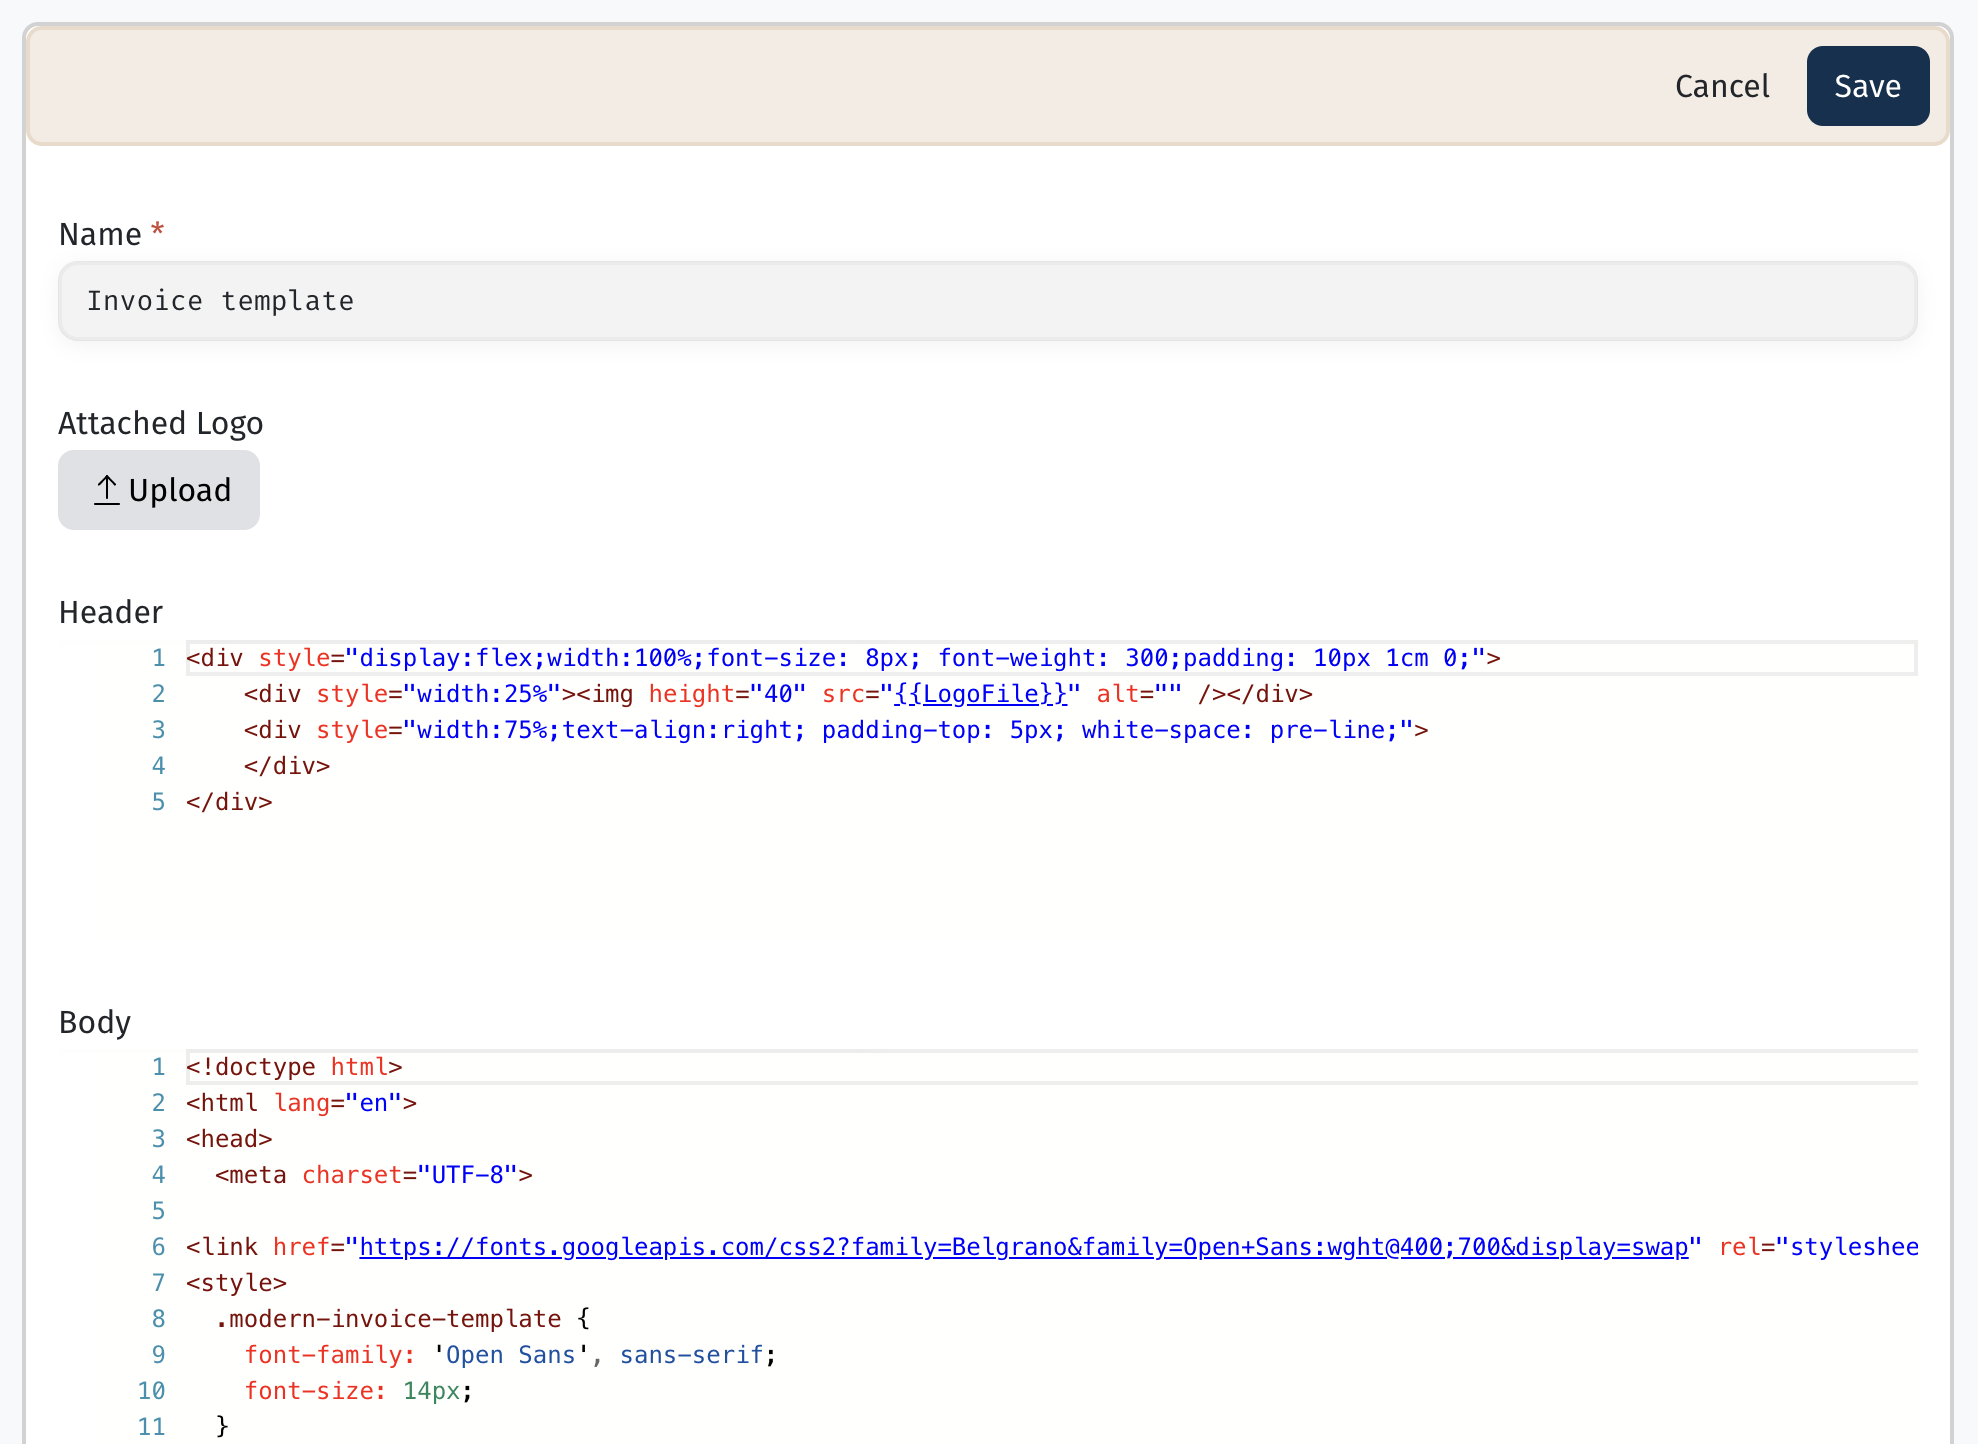
Task: Click header line 3 width:75% code
Action: [x=836, y=730]
